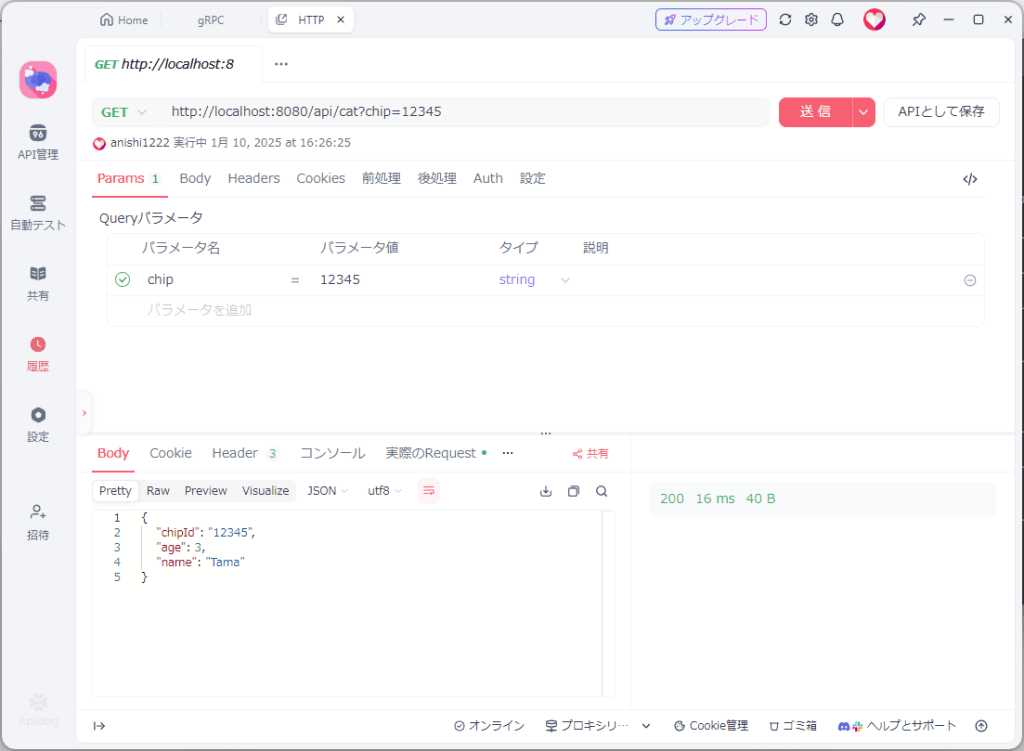
Task: Click the refresh icon in title bar
Action: [785, 20]
